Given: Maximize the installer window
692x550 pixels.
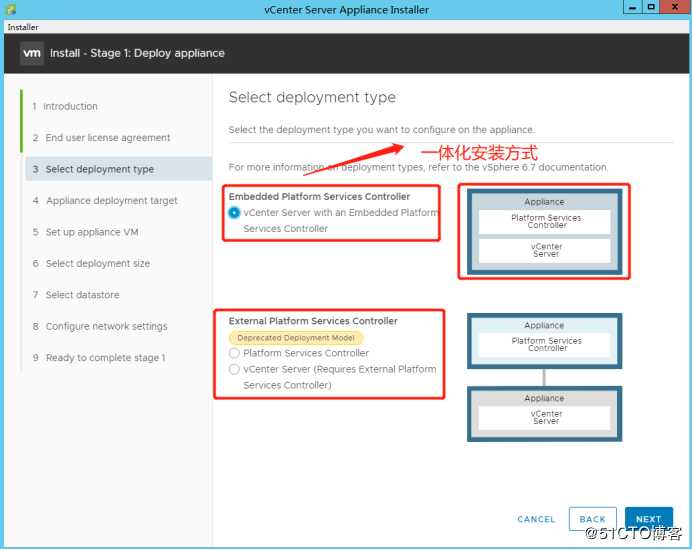Looking at the screenshot, I should pos(651,8).
